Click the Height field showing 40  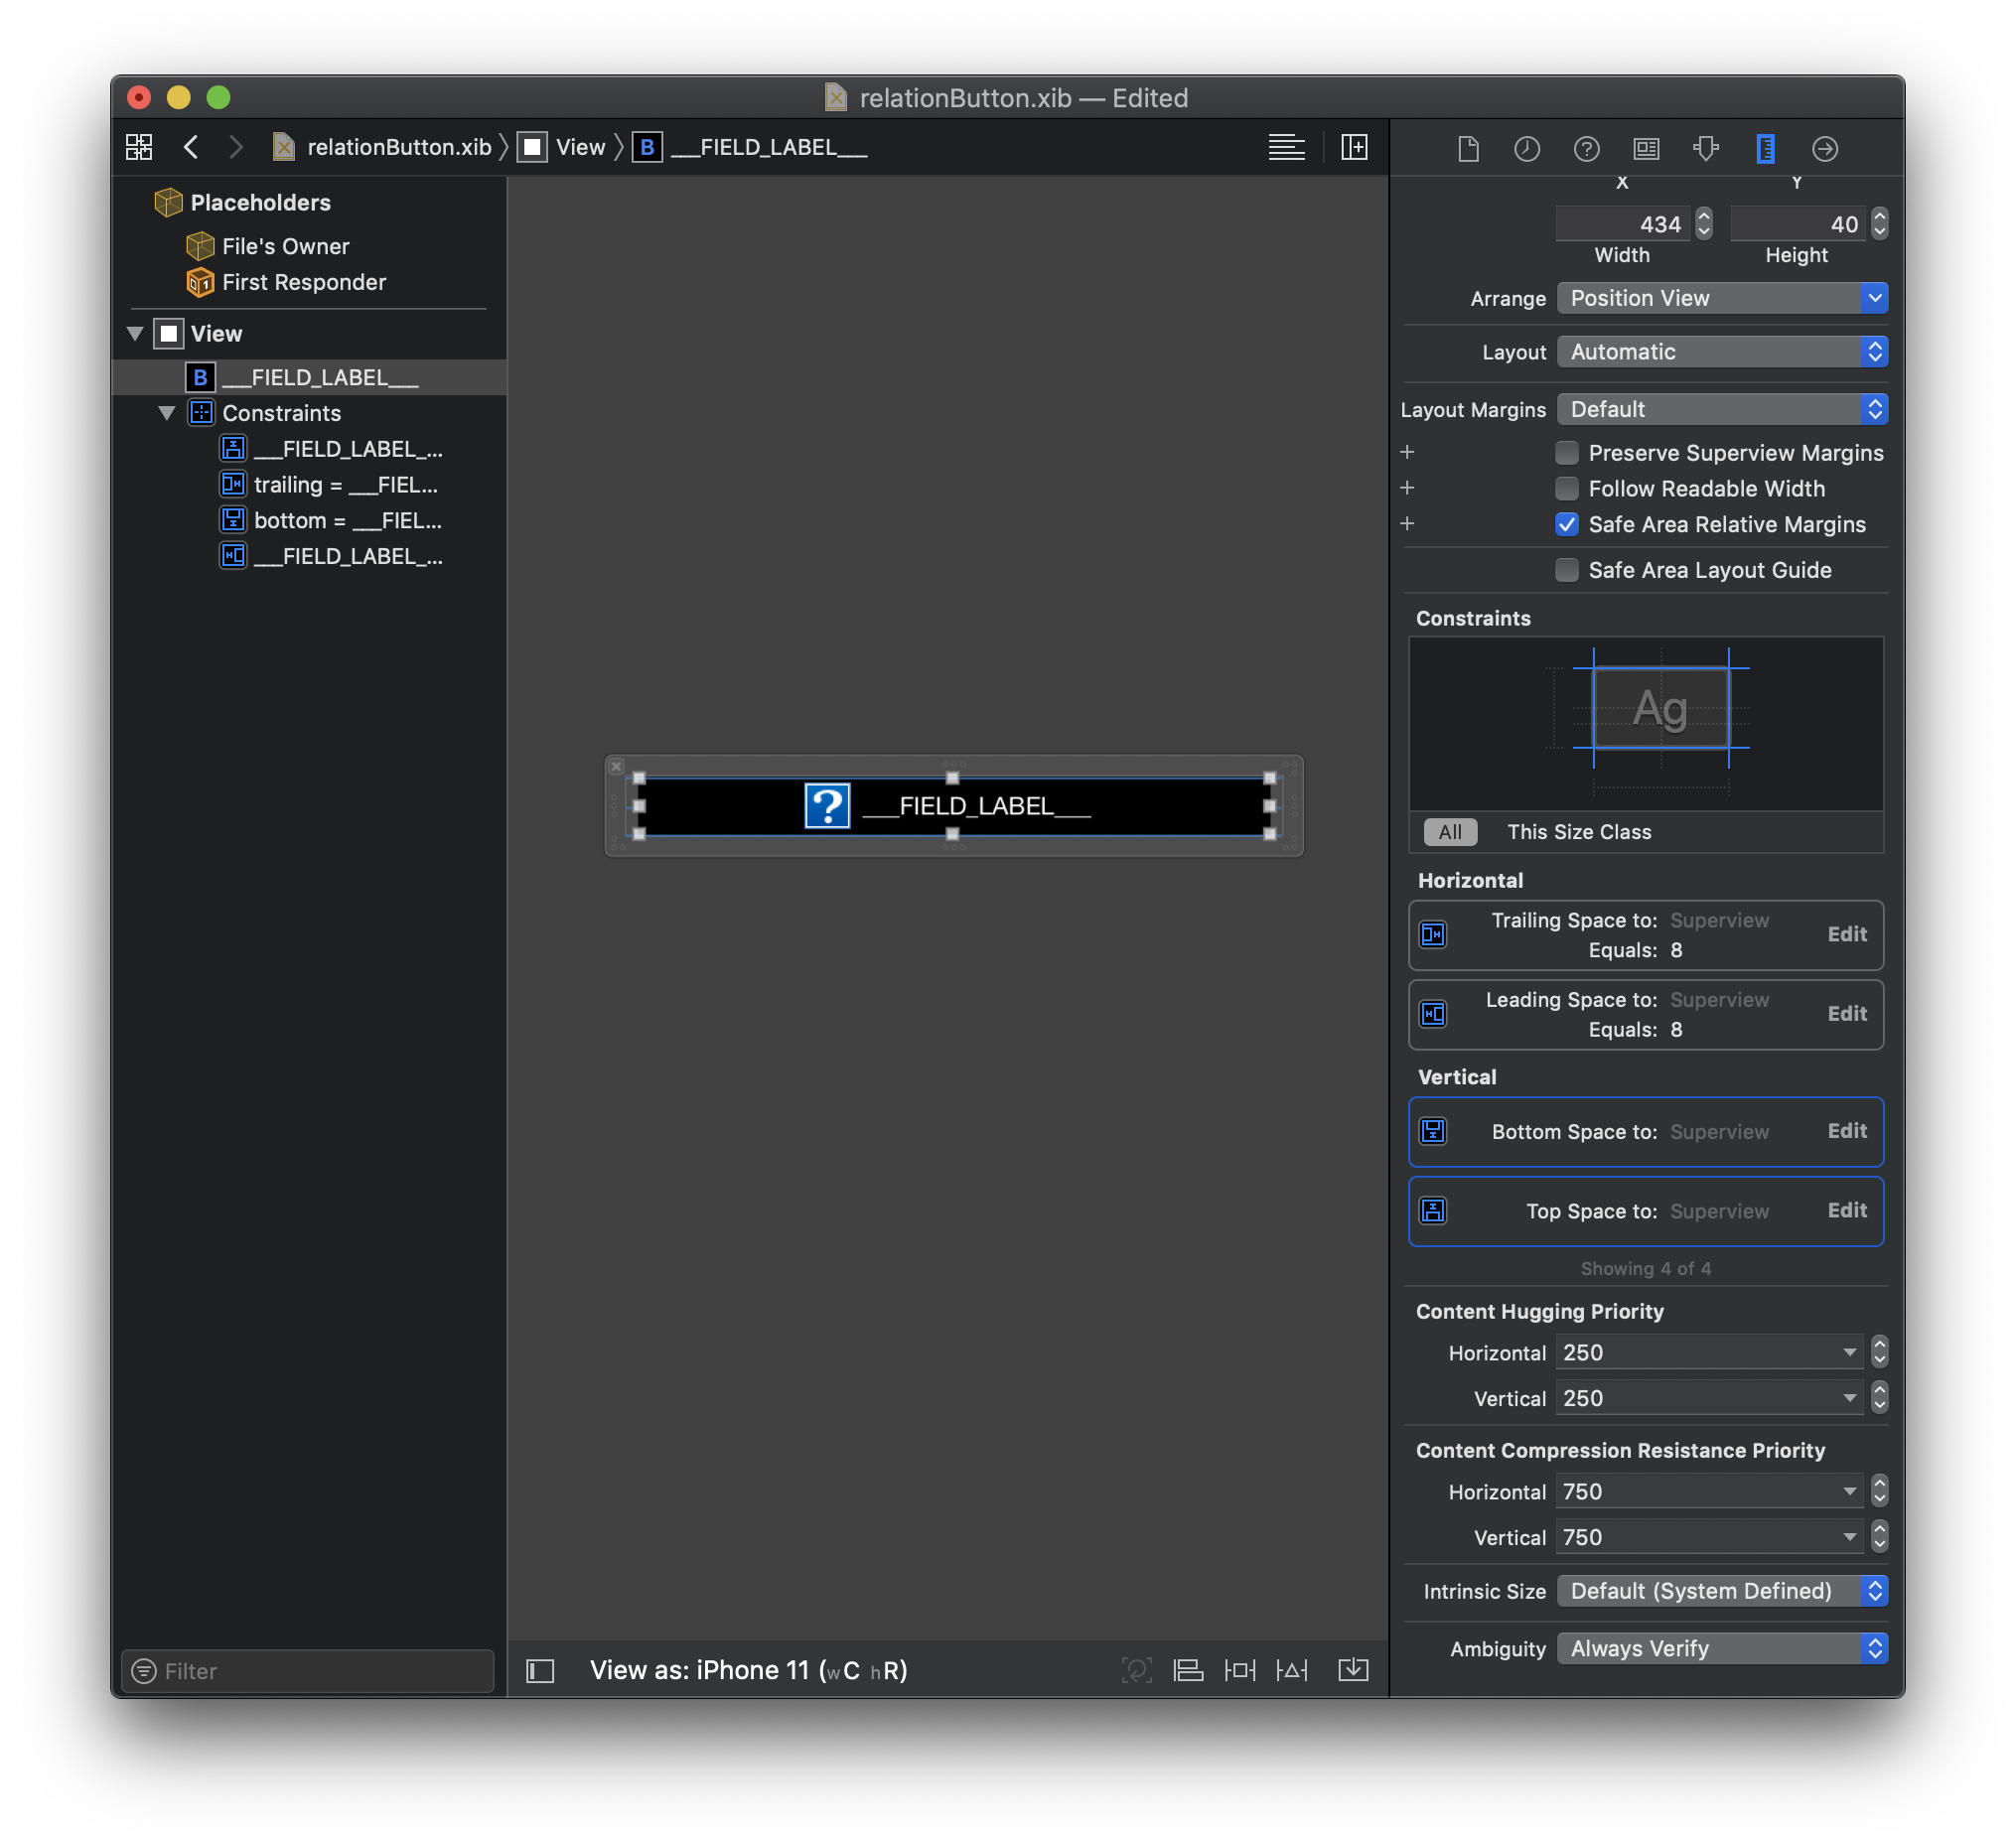coord(1798,224)
